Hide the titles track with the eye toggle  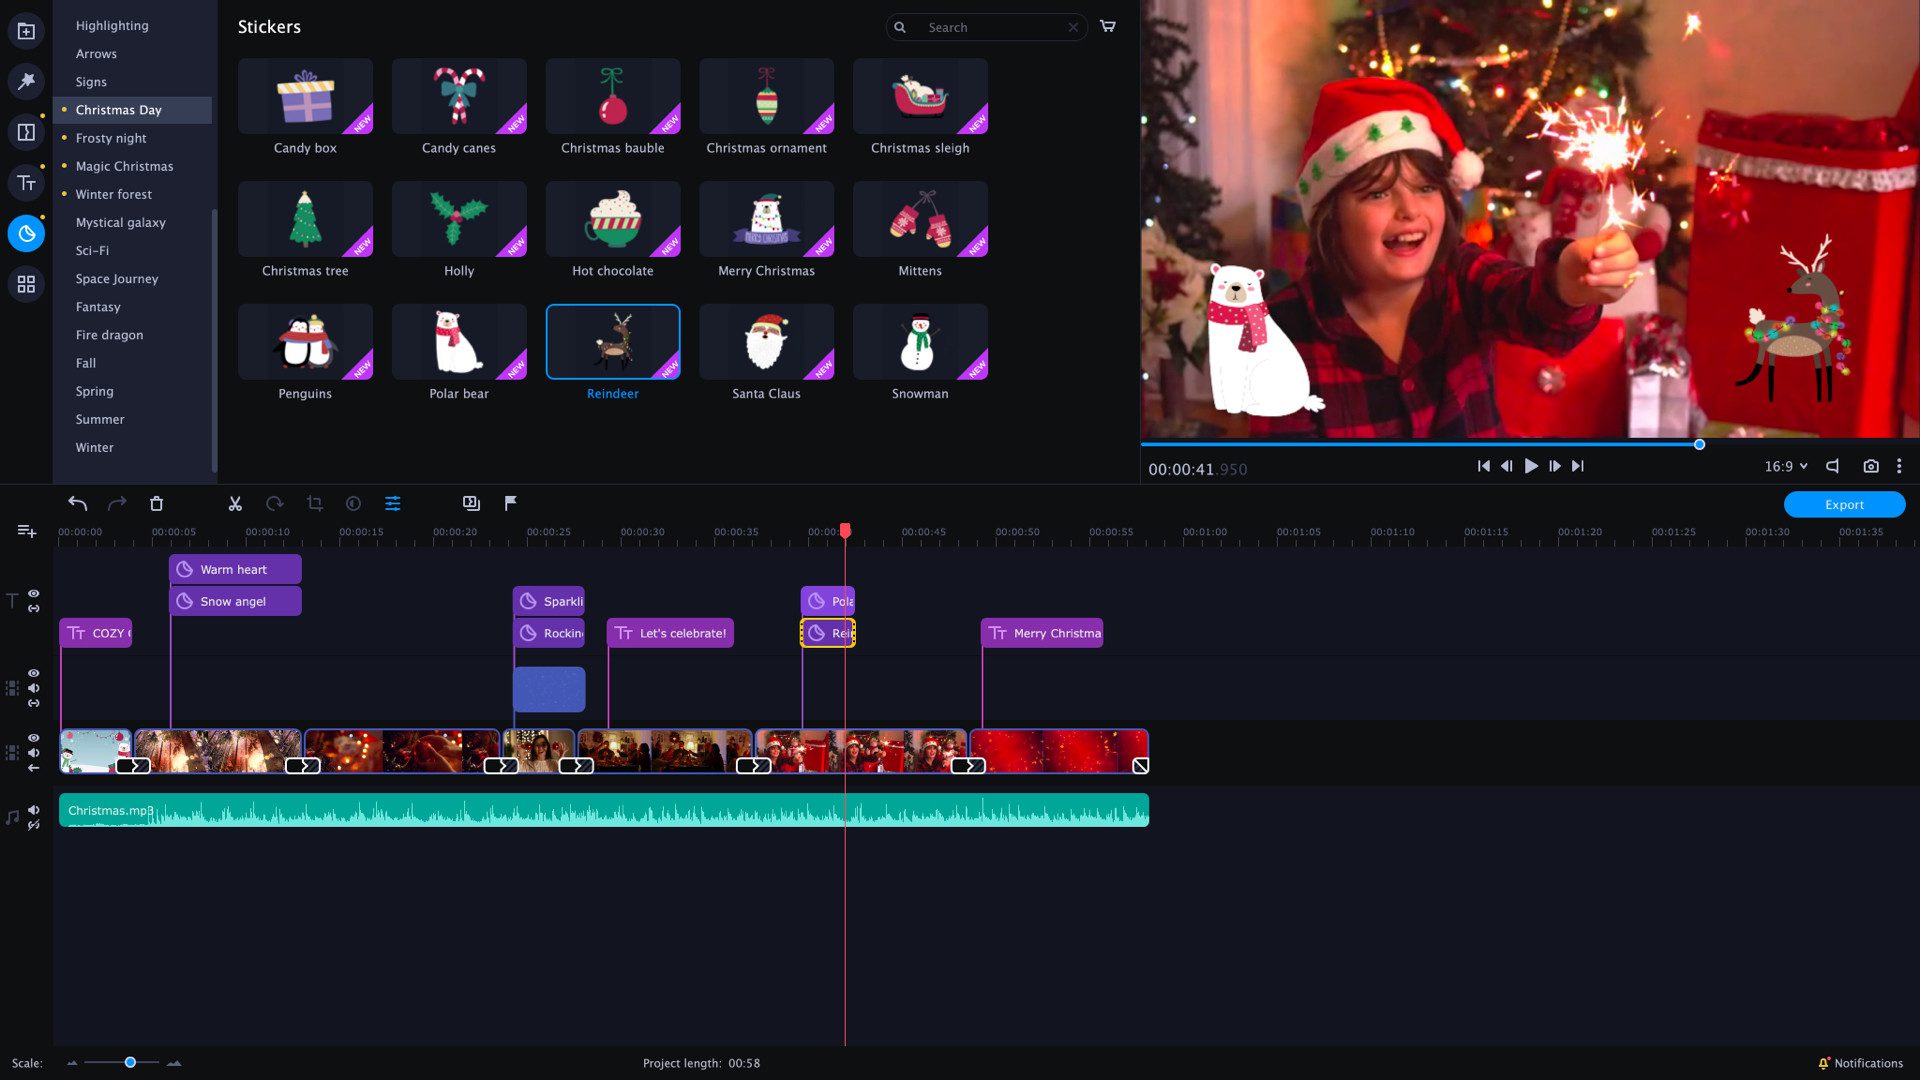33,592
